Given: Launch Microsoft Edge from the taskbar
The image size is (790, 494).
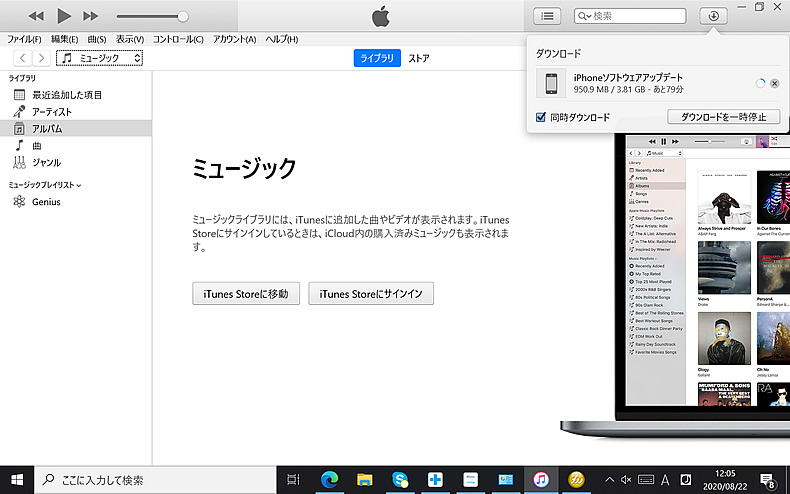Looking at the screenshot, I should click(330, 479).
